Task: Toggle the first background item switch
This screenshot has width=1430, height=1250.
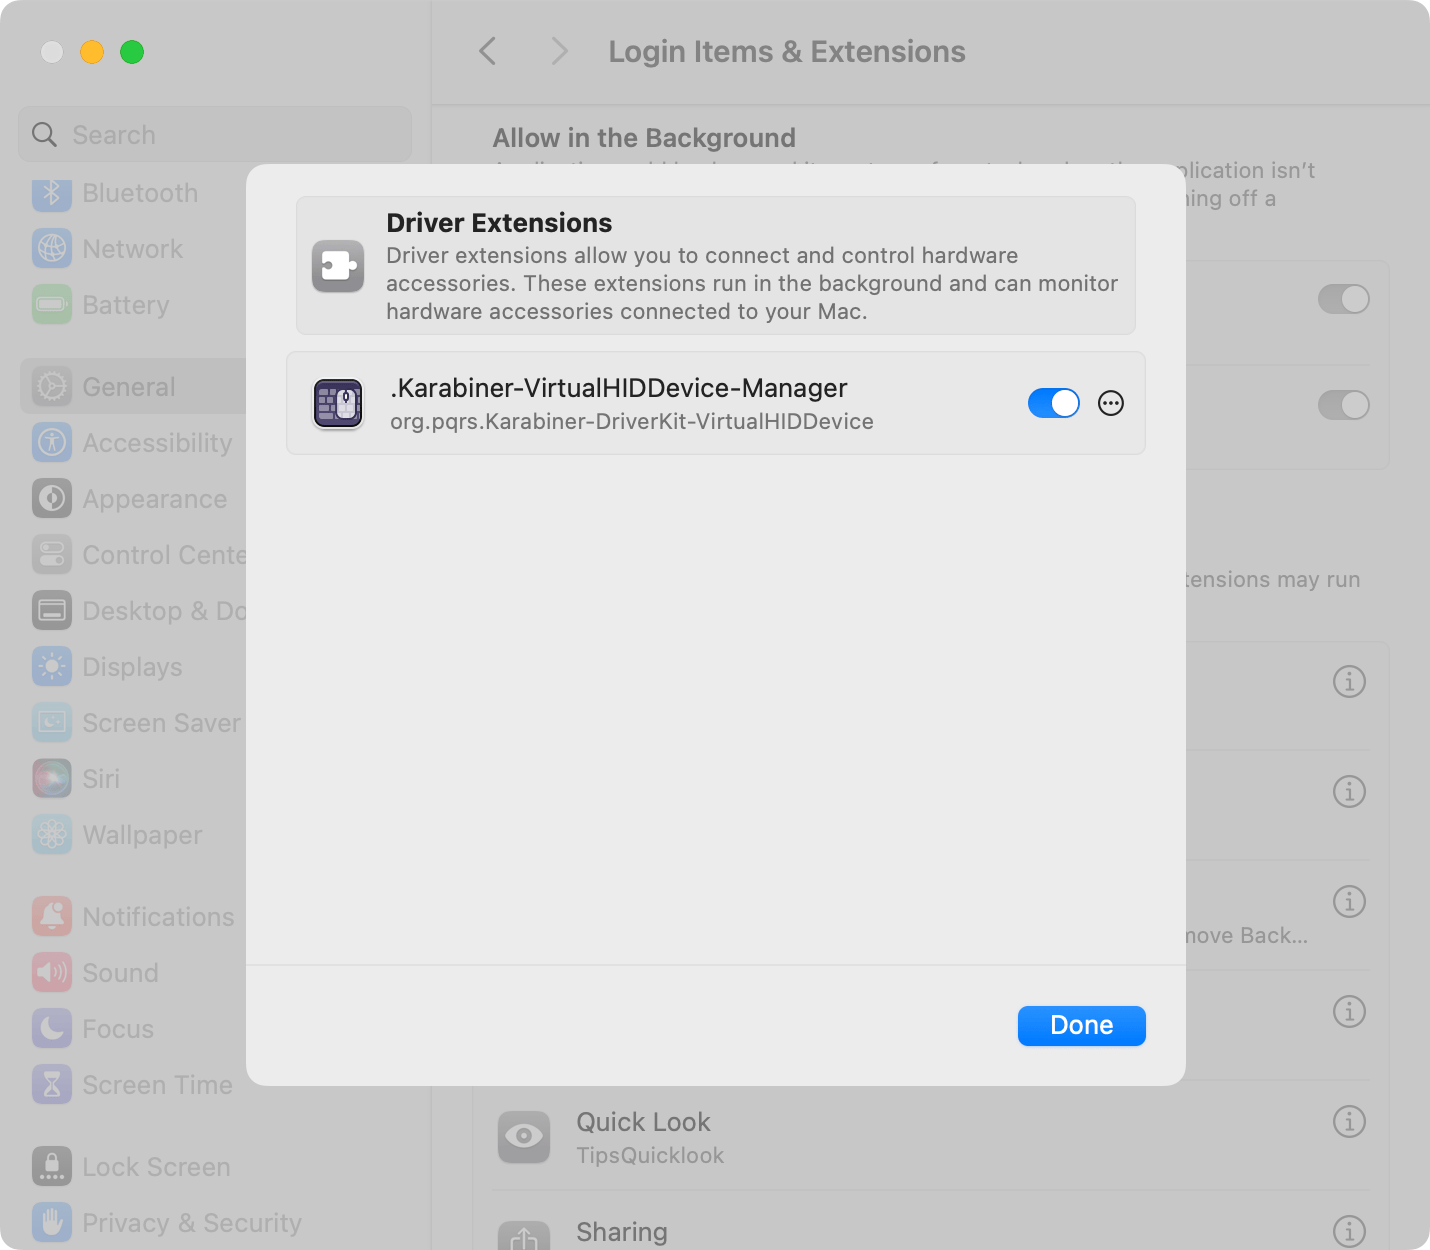Action: click(1343, 299)
